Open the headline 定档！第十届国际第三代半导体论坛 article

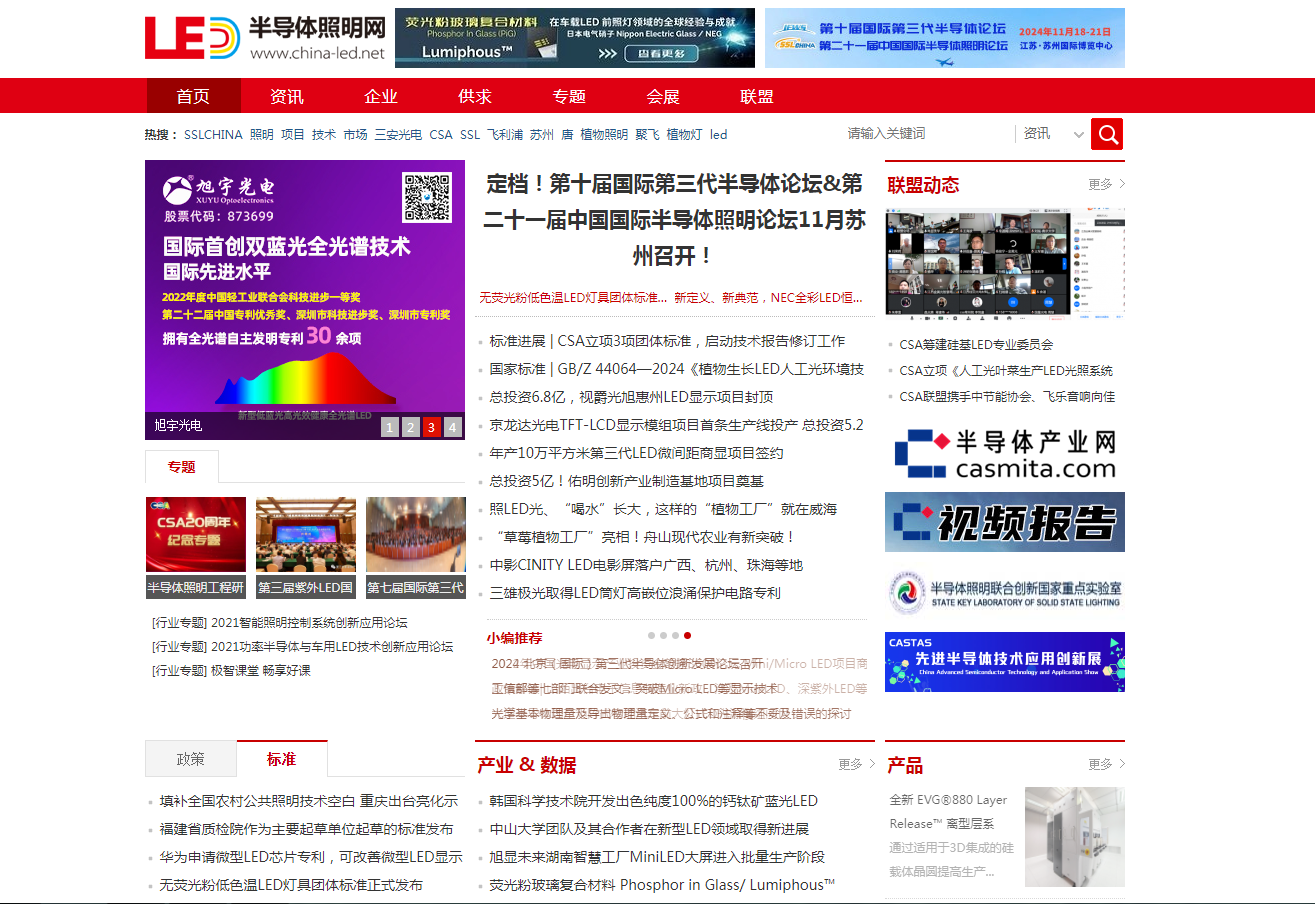(674, 220)
